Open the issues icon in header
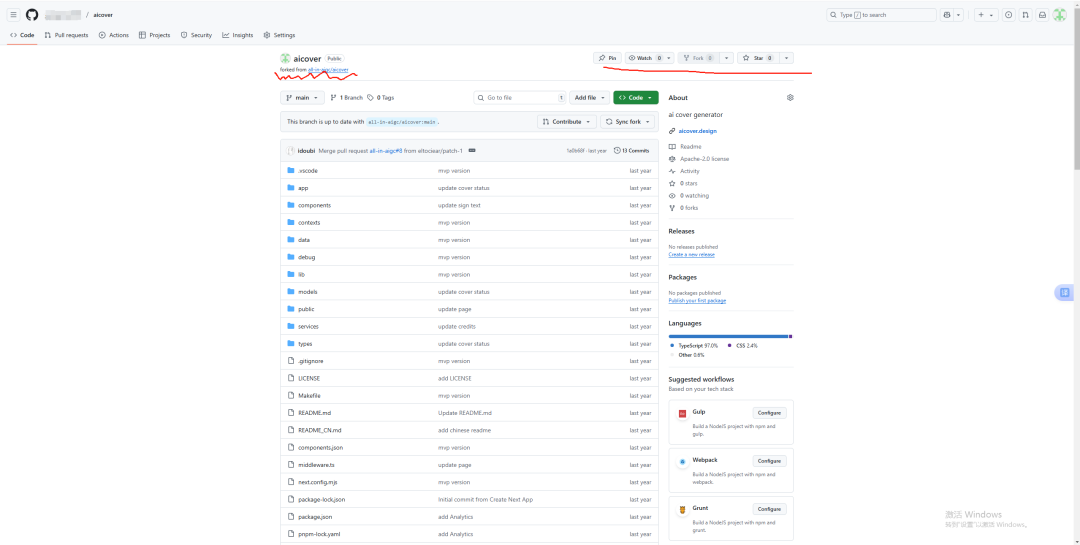This screenshot has width=1080, height=545. coord(1008,15)
